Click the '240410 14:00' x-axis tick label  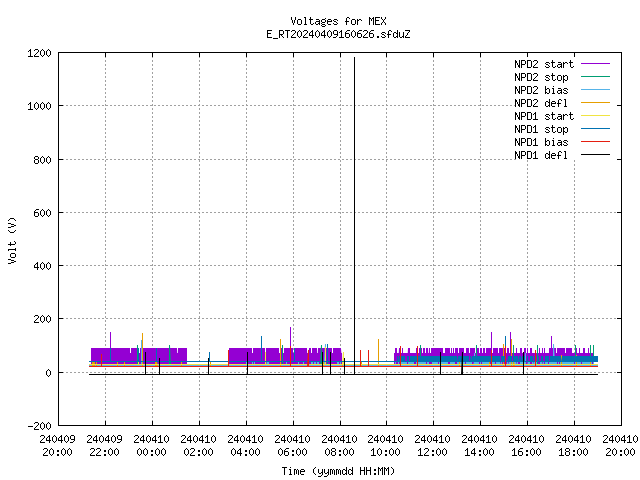(479, 446)
